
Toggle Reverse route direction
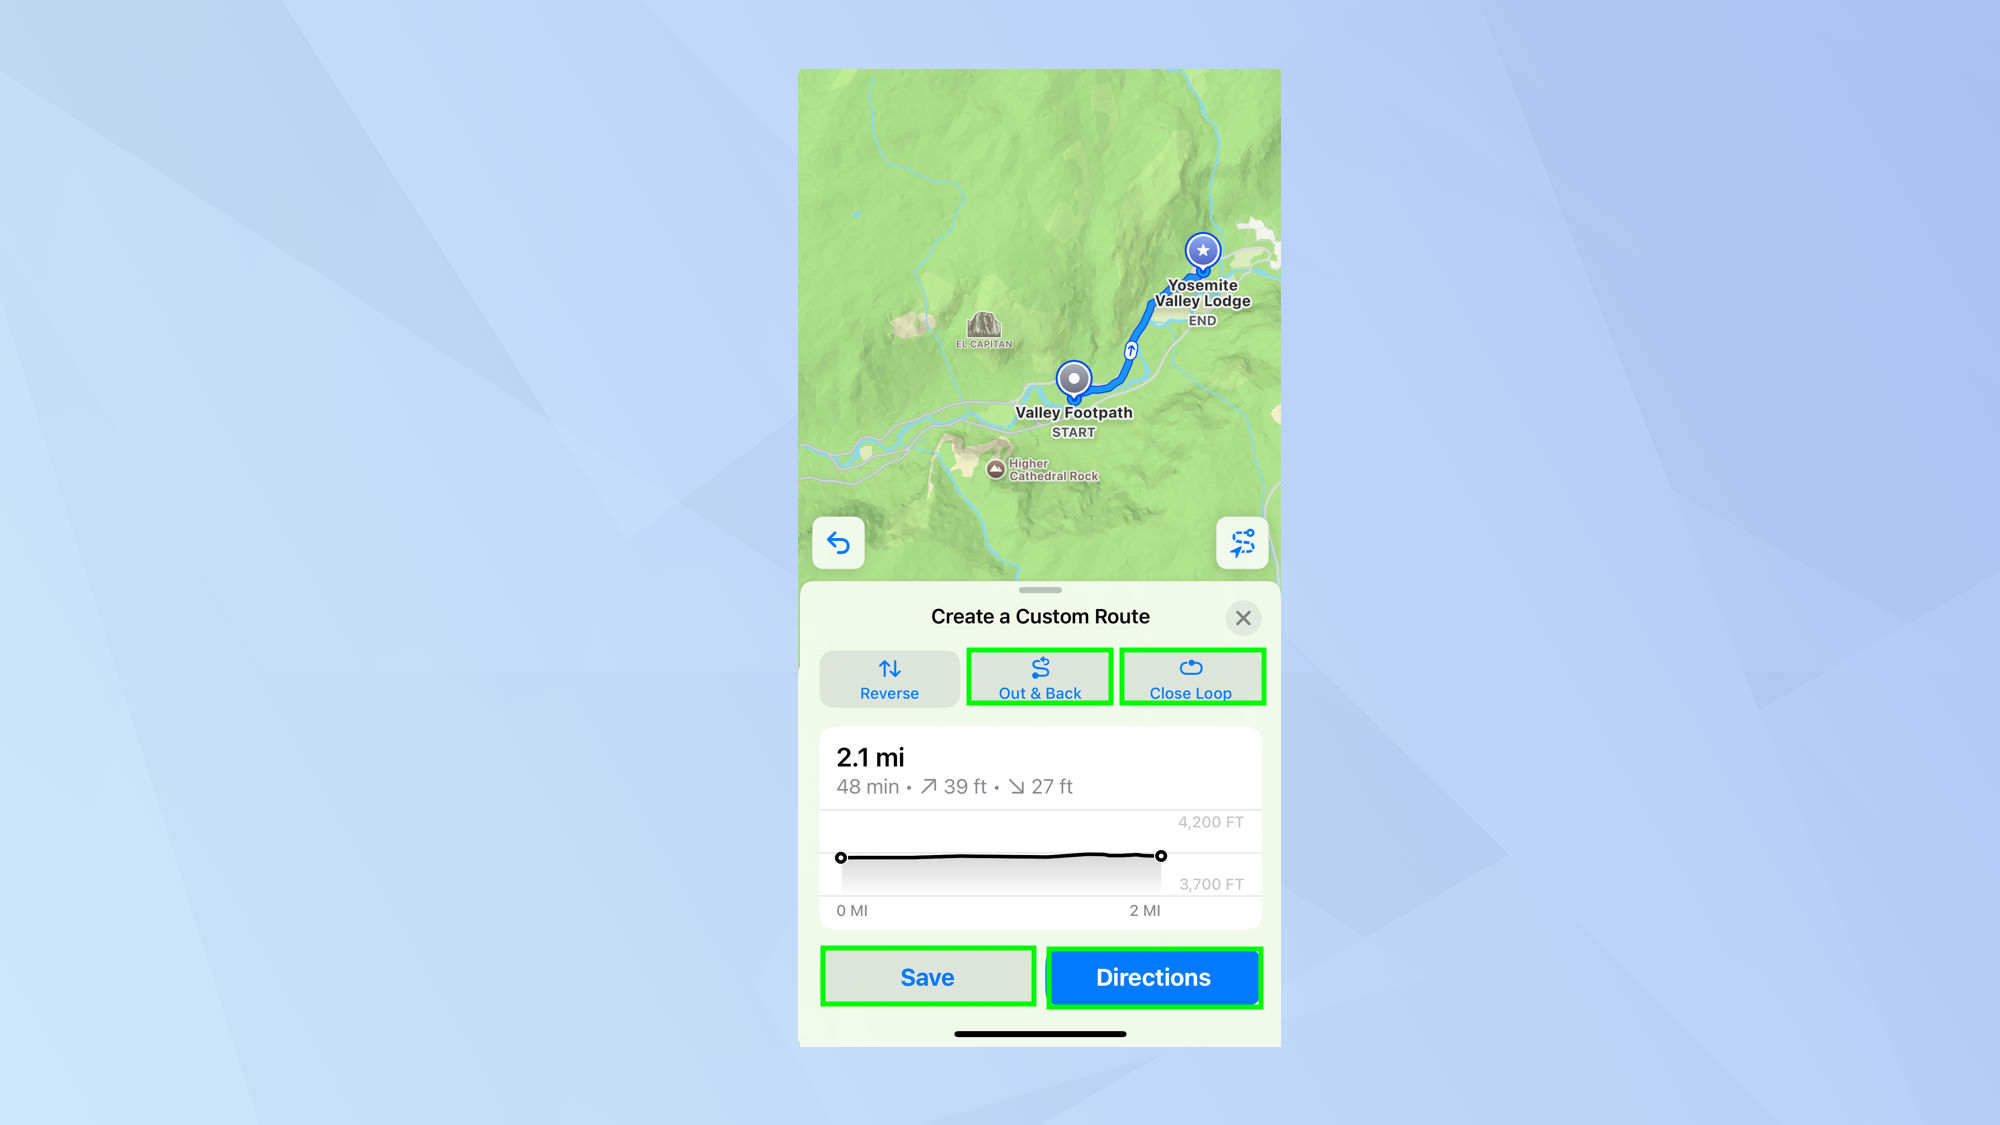pyautogui.click(x=889, y=677)
